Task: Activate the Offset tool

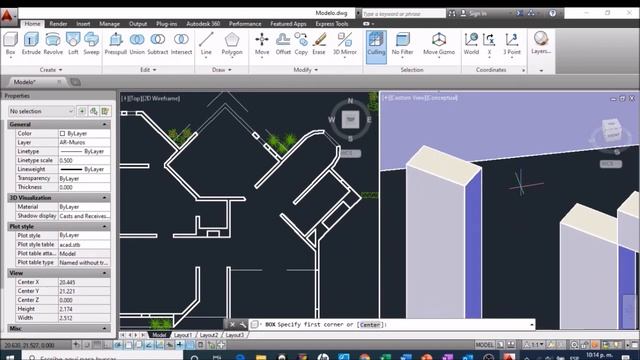Action: [283, 44]
